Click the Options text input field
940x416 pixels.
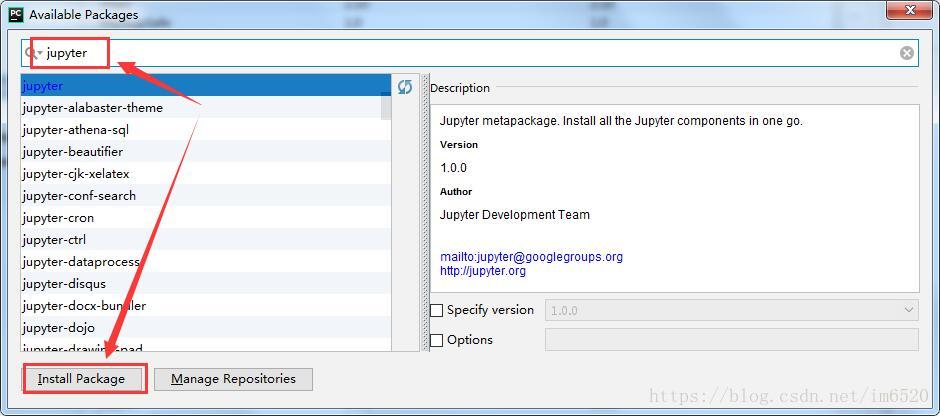click(x=731, y=339)
